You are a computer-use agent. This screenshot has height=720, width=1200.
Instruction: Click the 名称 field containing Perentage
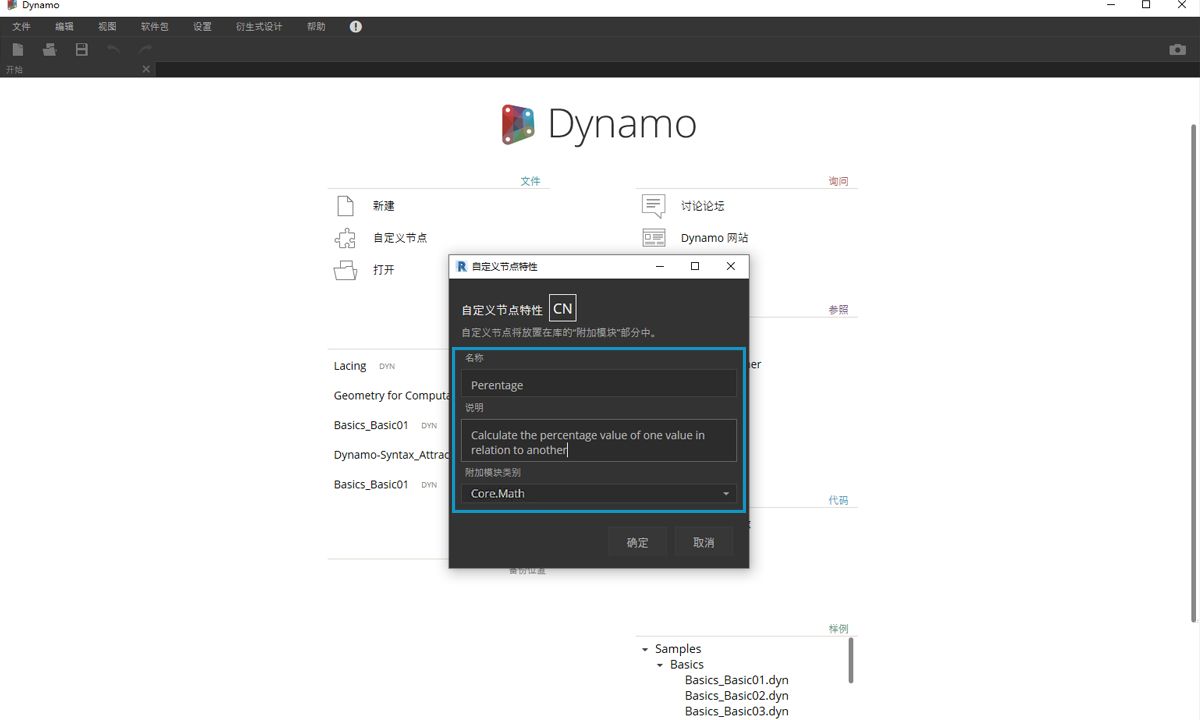tap(599, 384)
